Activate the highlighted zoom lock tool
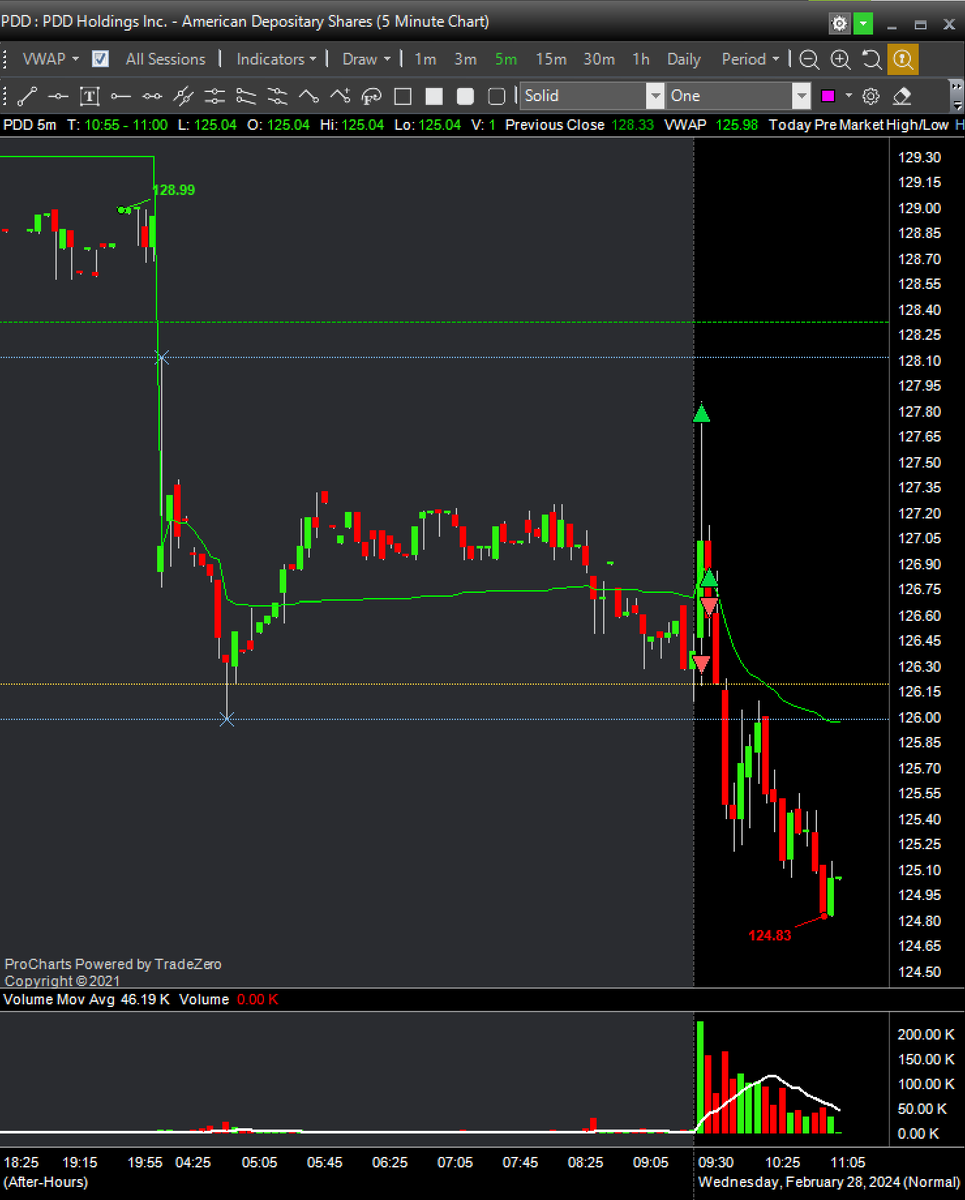The image size is (965, 1200). pos(903,60)
